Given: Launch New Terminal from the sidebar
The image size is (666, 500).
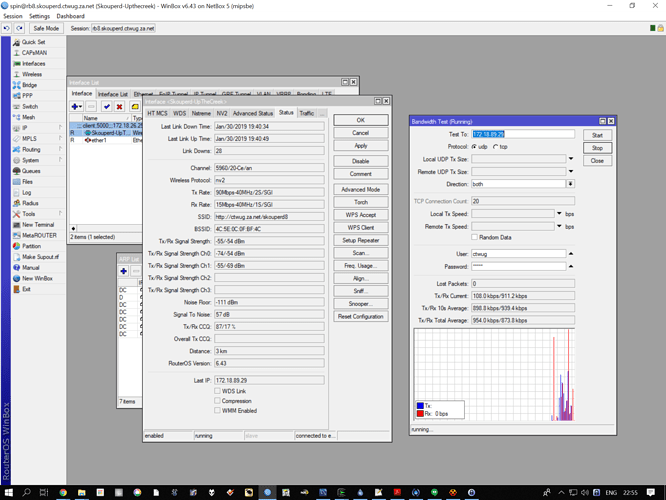Looking at the screenshot, I should (x=37, y=225).
